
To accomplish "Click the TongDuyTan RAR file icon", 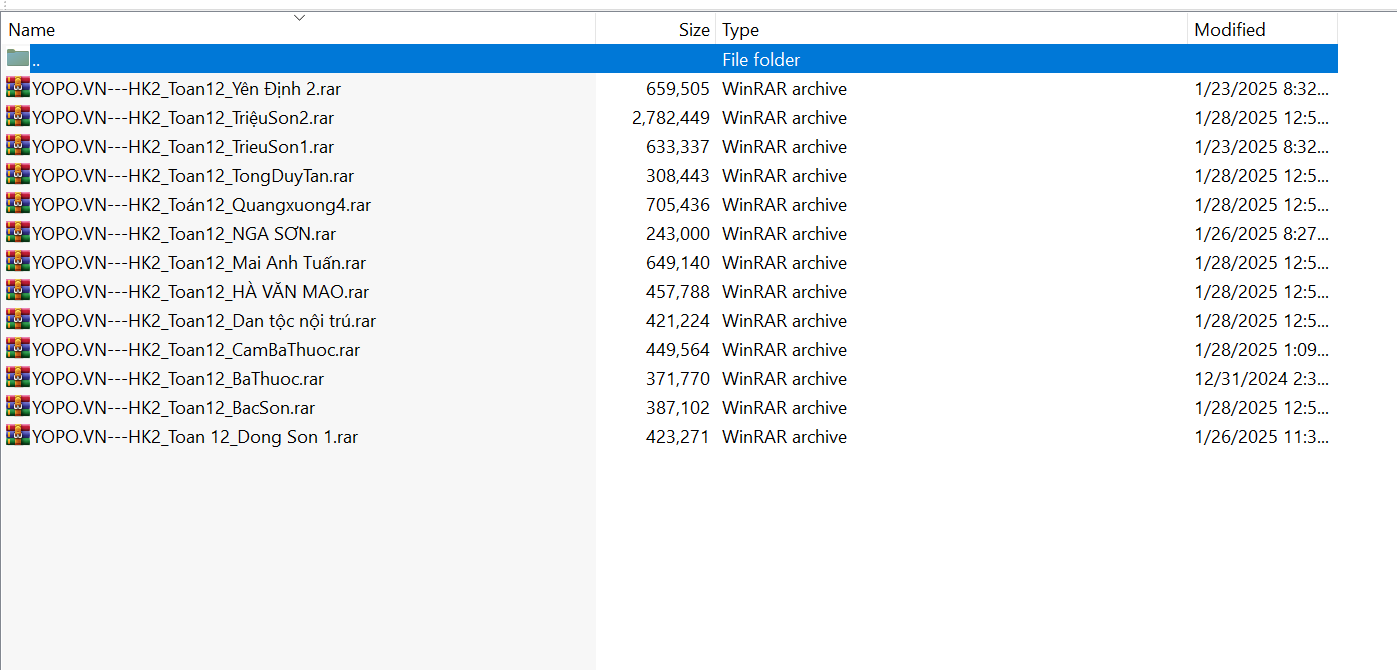I will coord(17,175).
